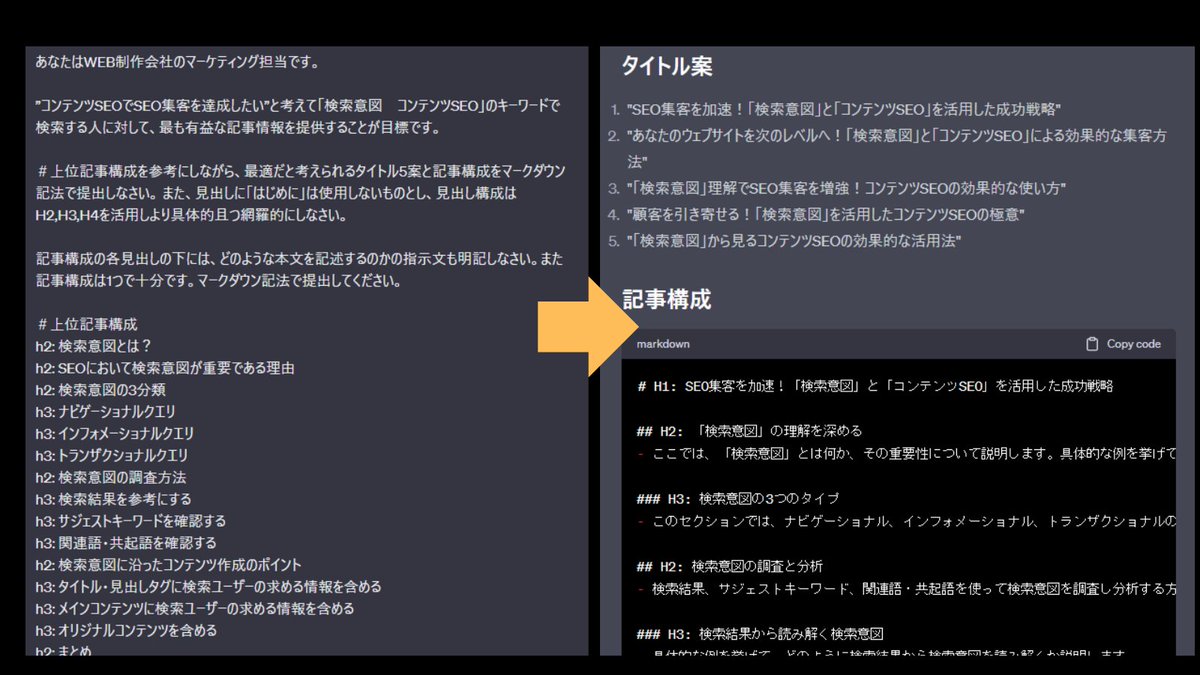The height and width of the screenshot is (675, 1200).
Task: Click the code line '検索結果、サジェストキーワード、関連語'
Action: (x=906, y=589)
